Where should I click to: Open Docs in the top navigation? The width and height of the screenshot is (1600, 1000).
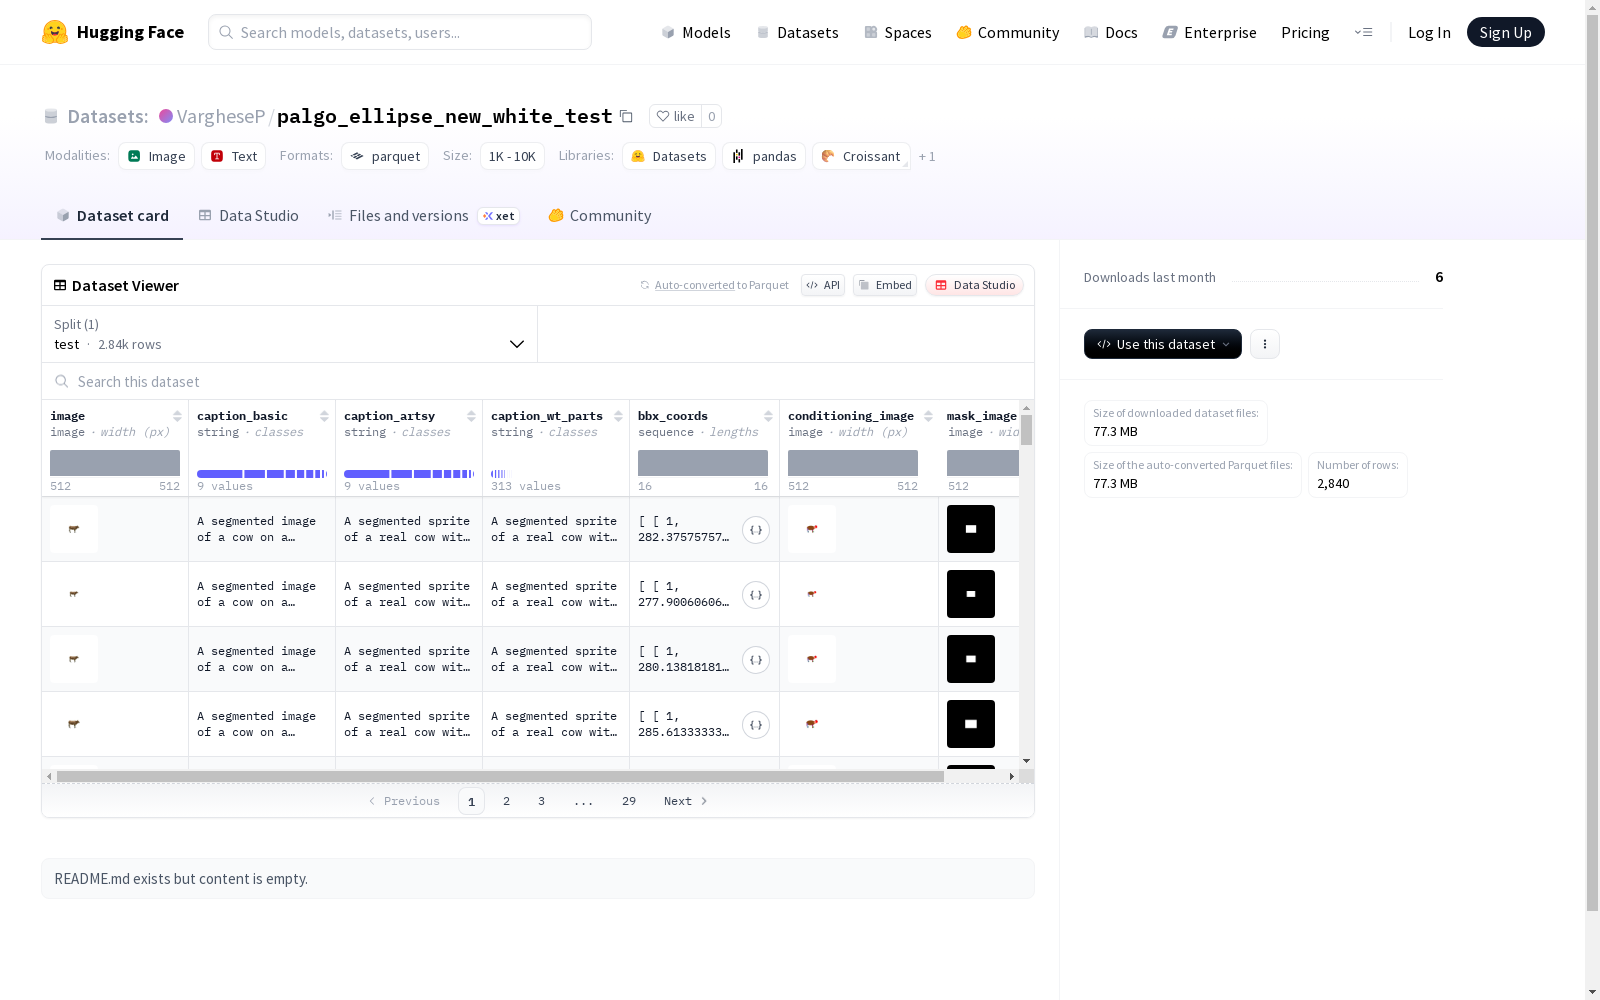[1111, 32]
